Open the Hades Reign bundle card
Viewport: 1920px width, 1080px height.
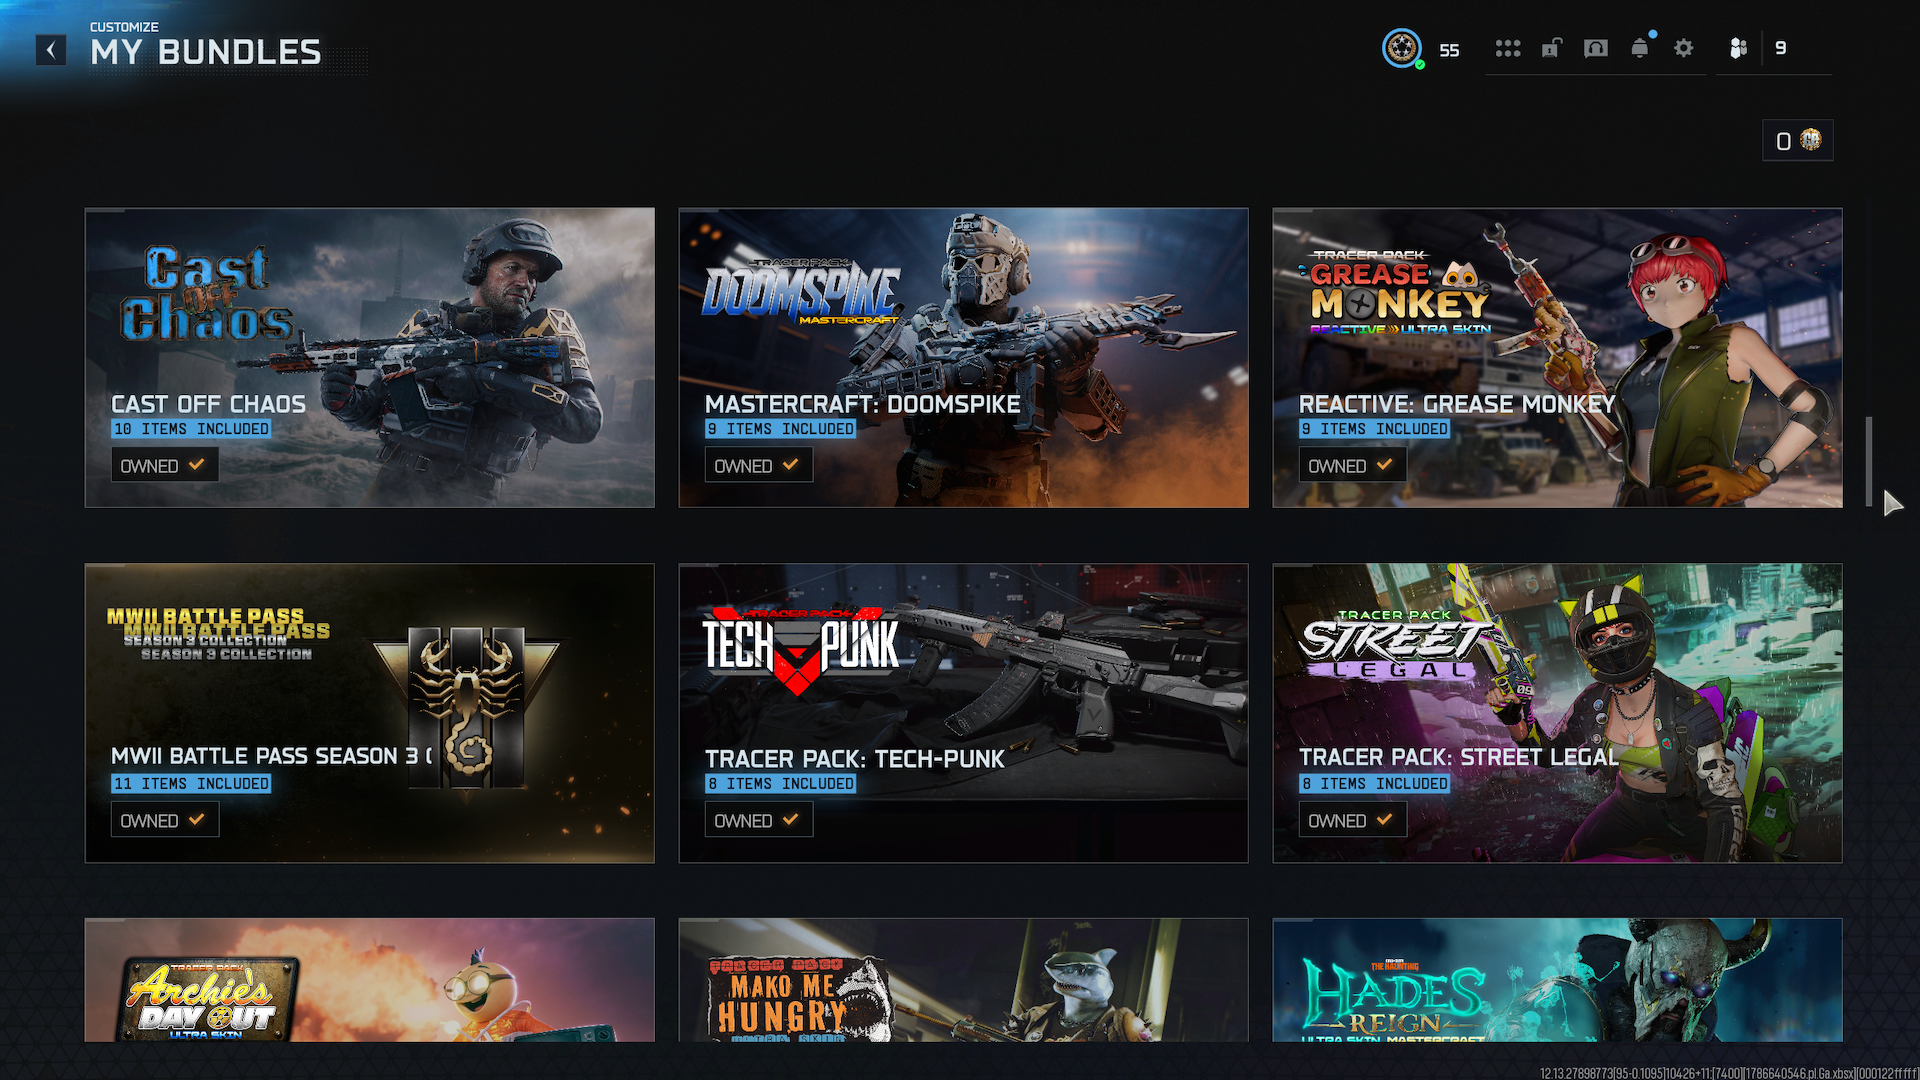[x=1557, y=980]
